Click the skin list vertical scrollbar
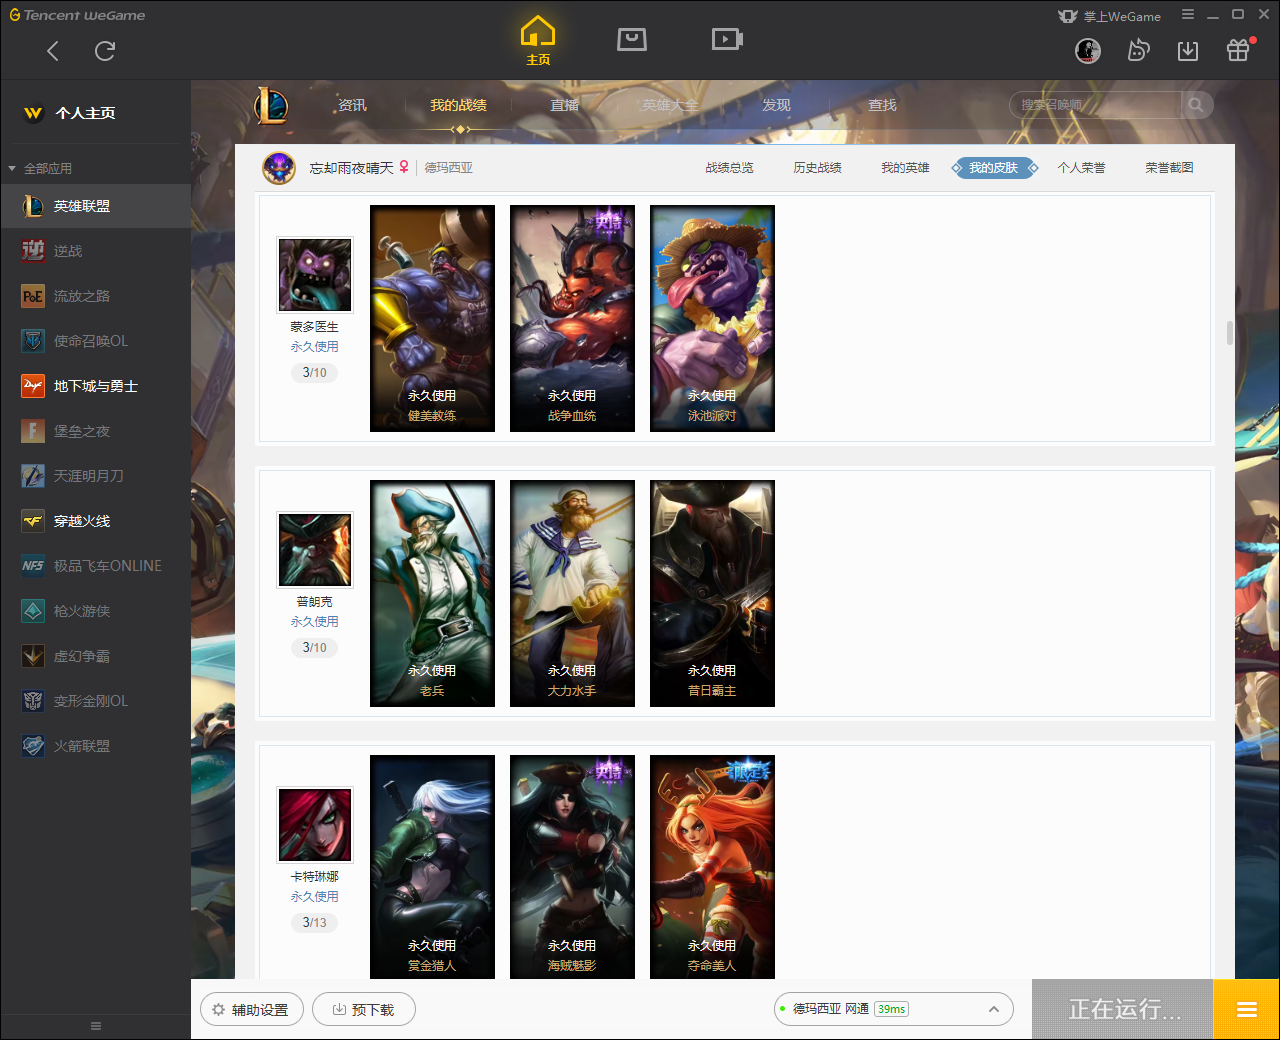Screen dimensions: 1280x1040 tap(1230, 333)
